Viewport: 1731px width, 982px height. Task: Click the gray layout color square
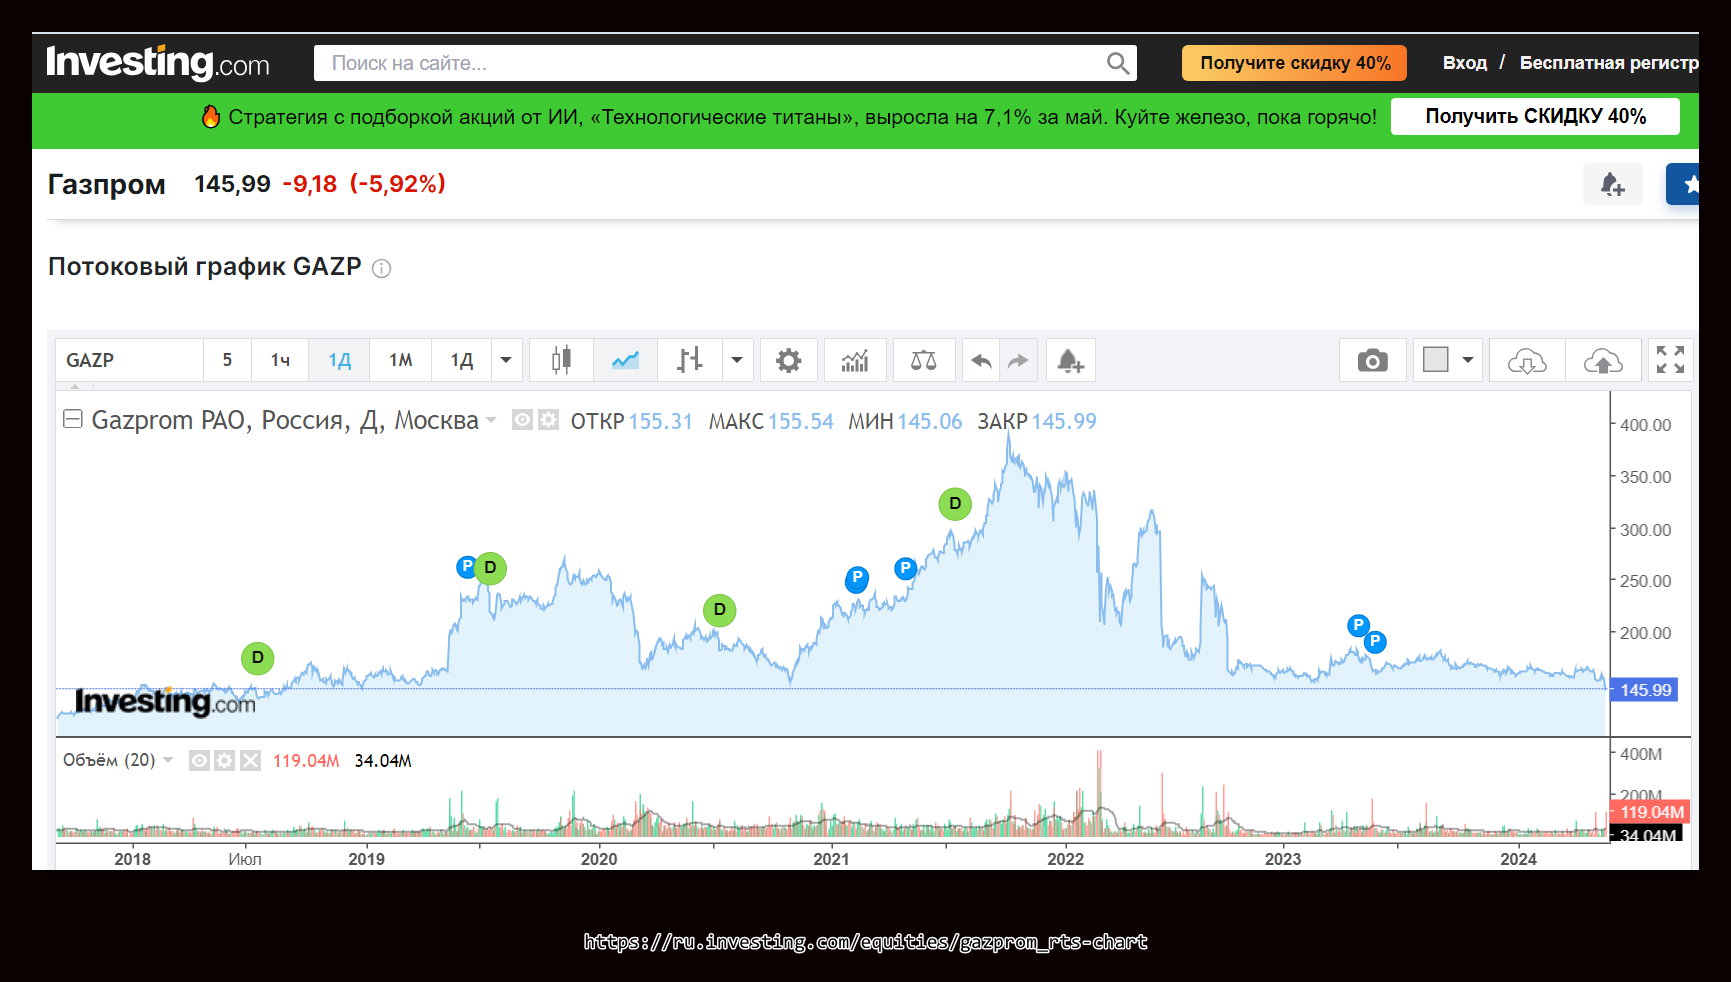tap(1435, 360)
